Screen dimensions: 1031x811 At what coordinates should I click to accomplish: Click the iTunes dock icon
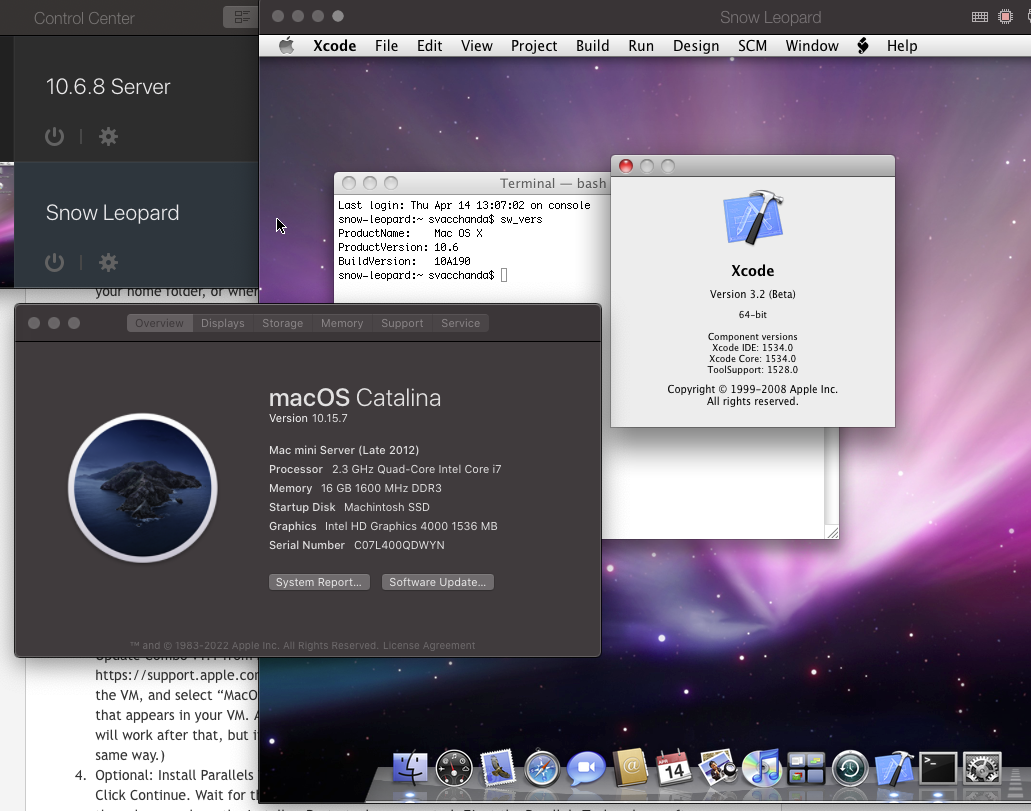762,768
